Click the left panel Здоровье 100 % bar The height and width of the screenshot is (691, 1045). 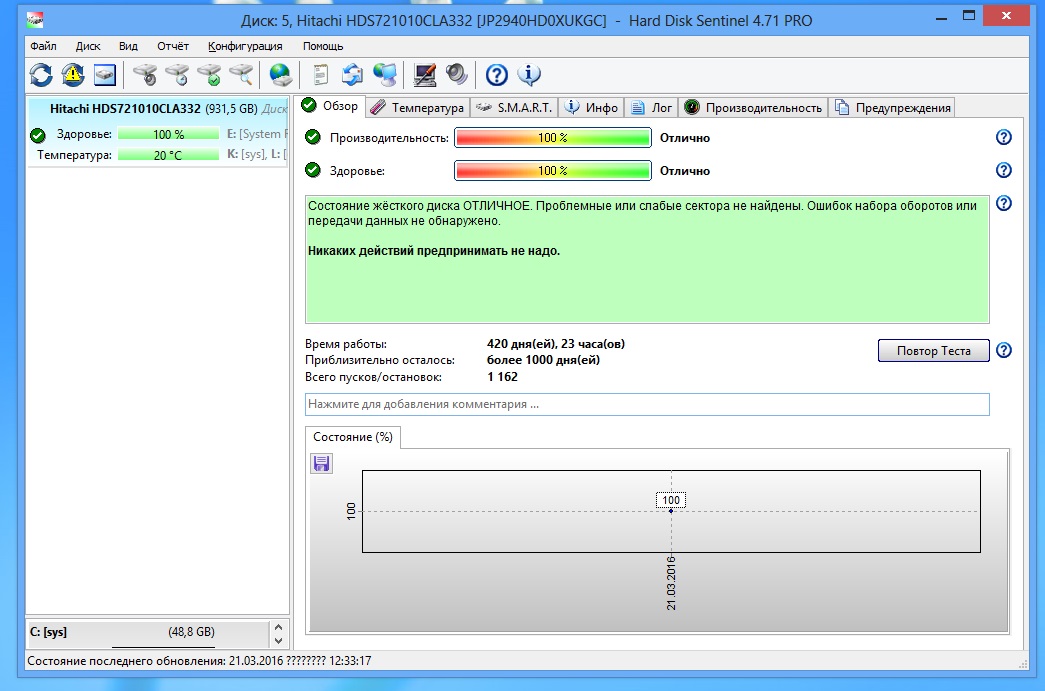click(x=168, y=134)
